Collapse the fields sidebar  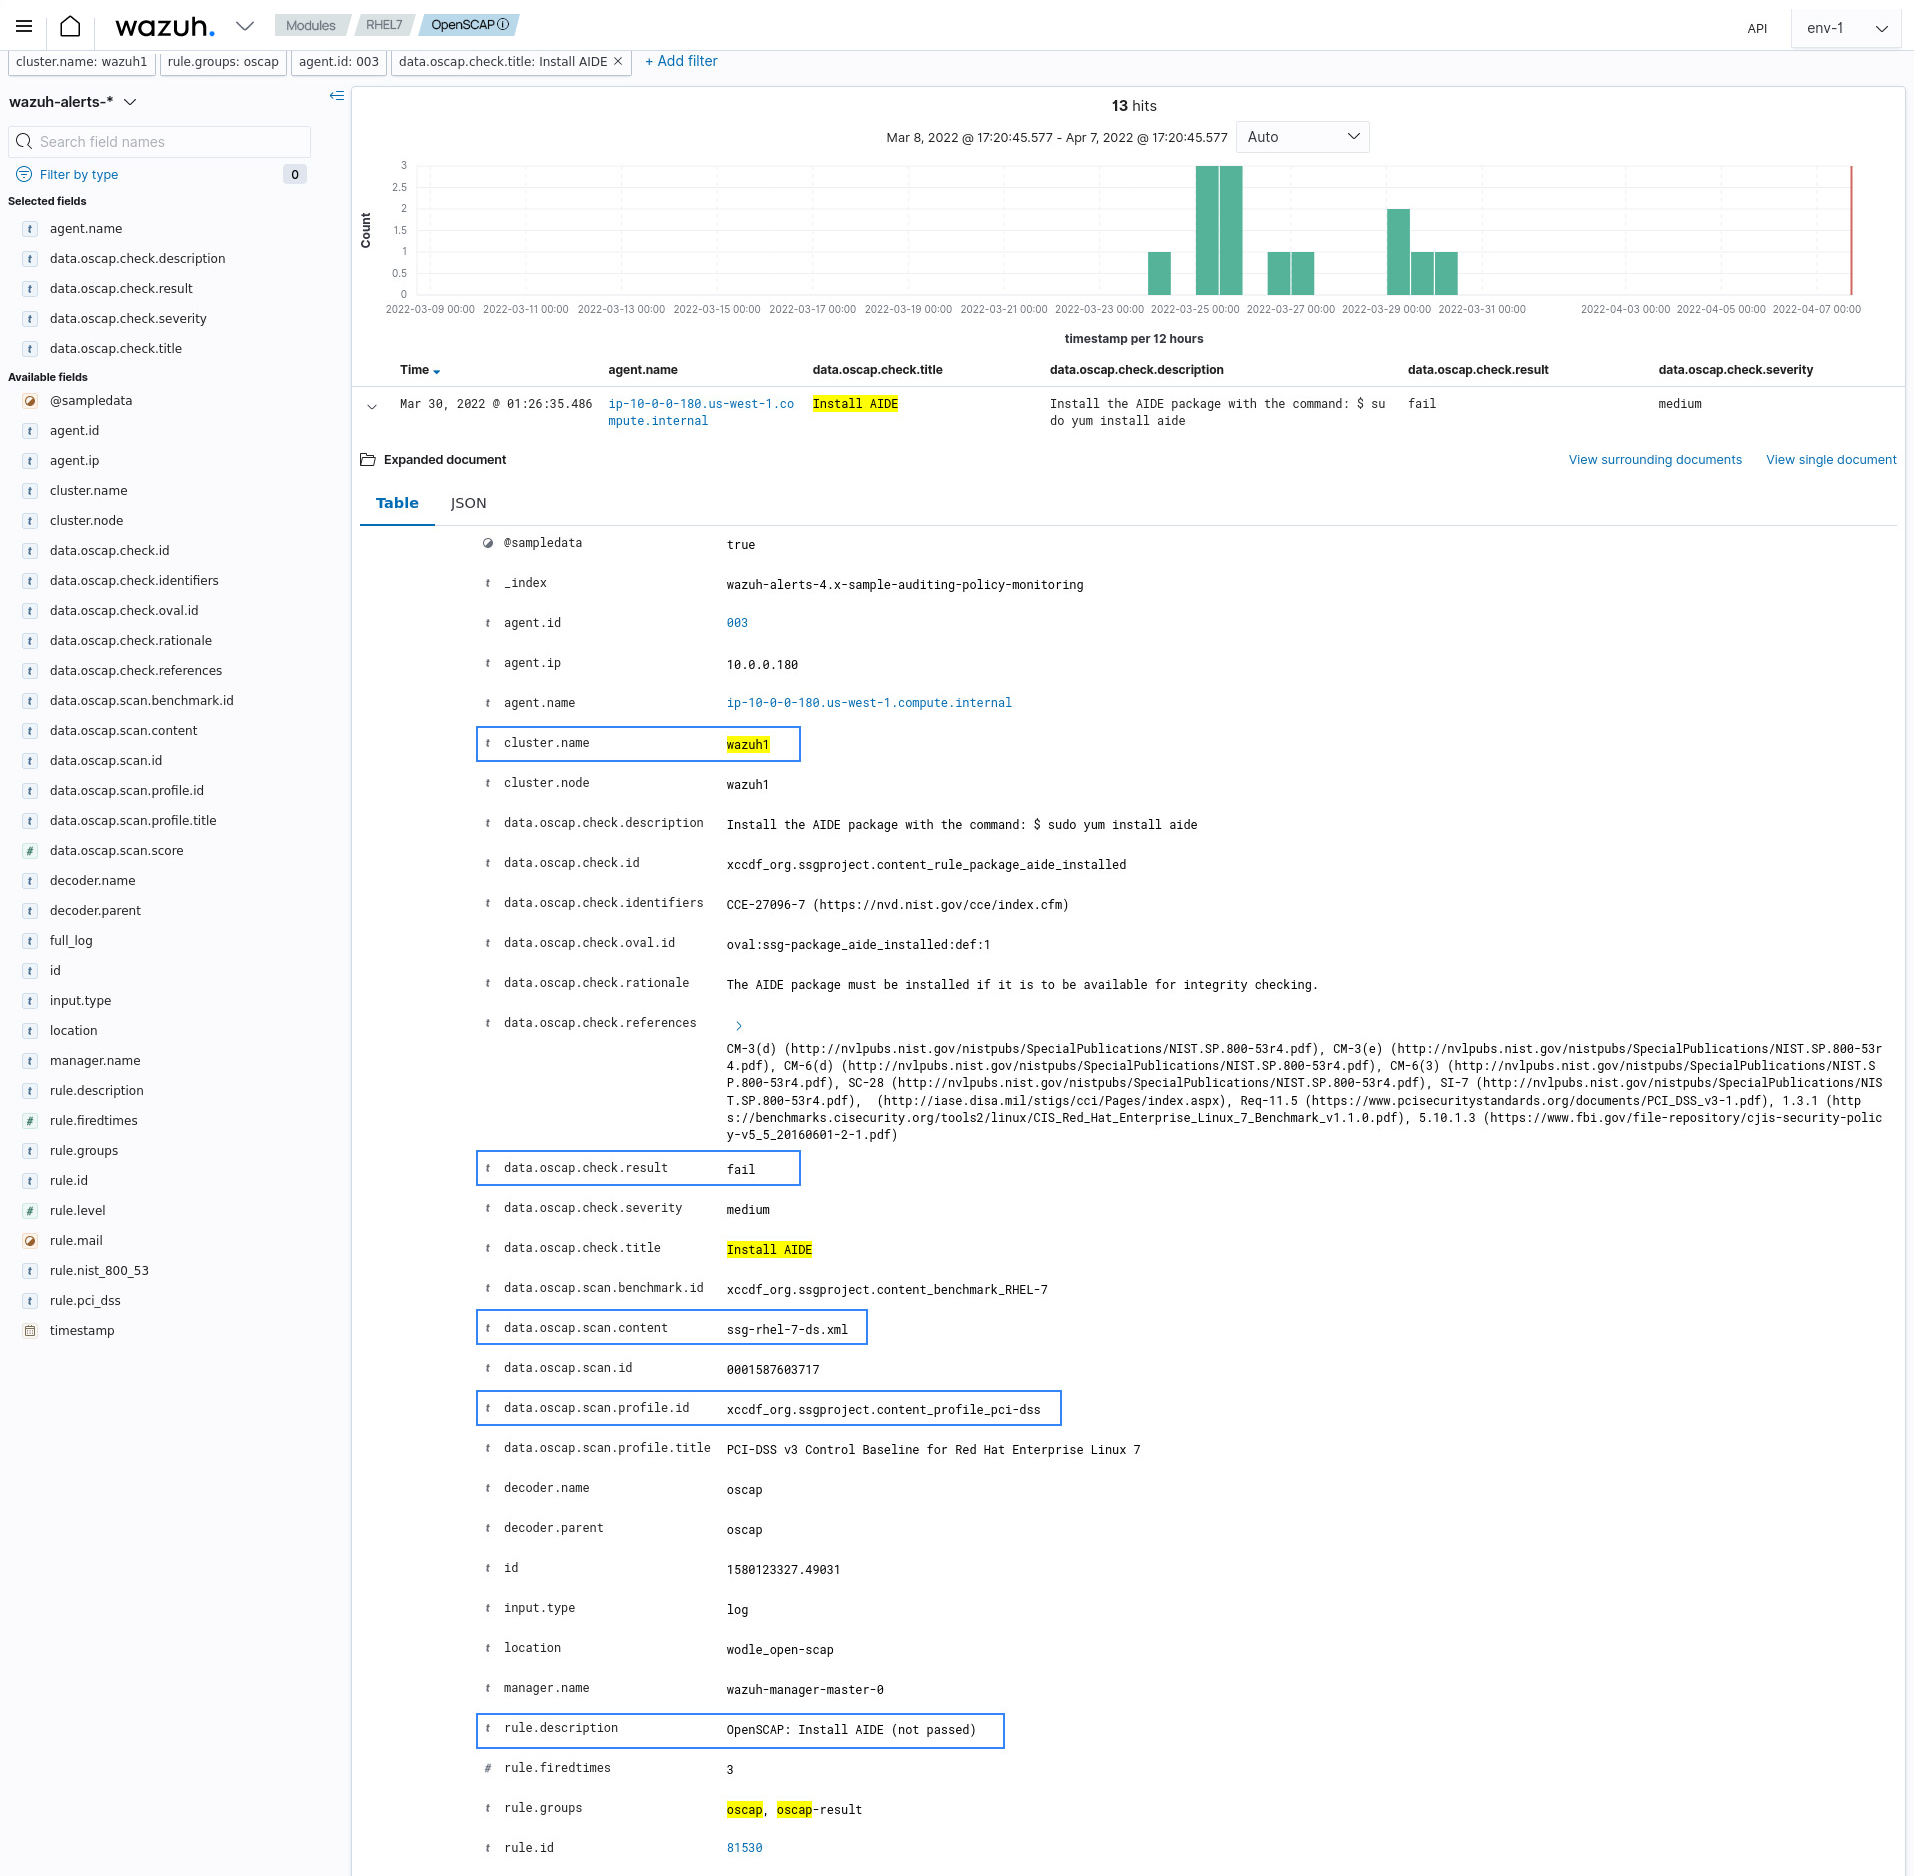coord(337,96)
